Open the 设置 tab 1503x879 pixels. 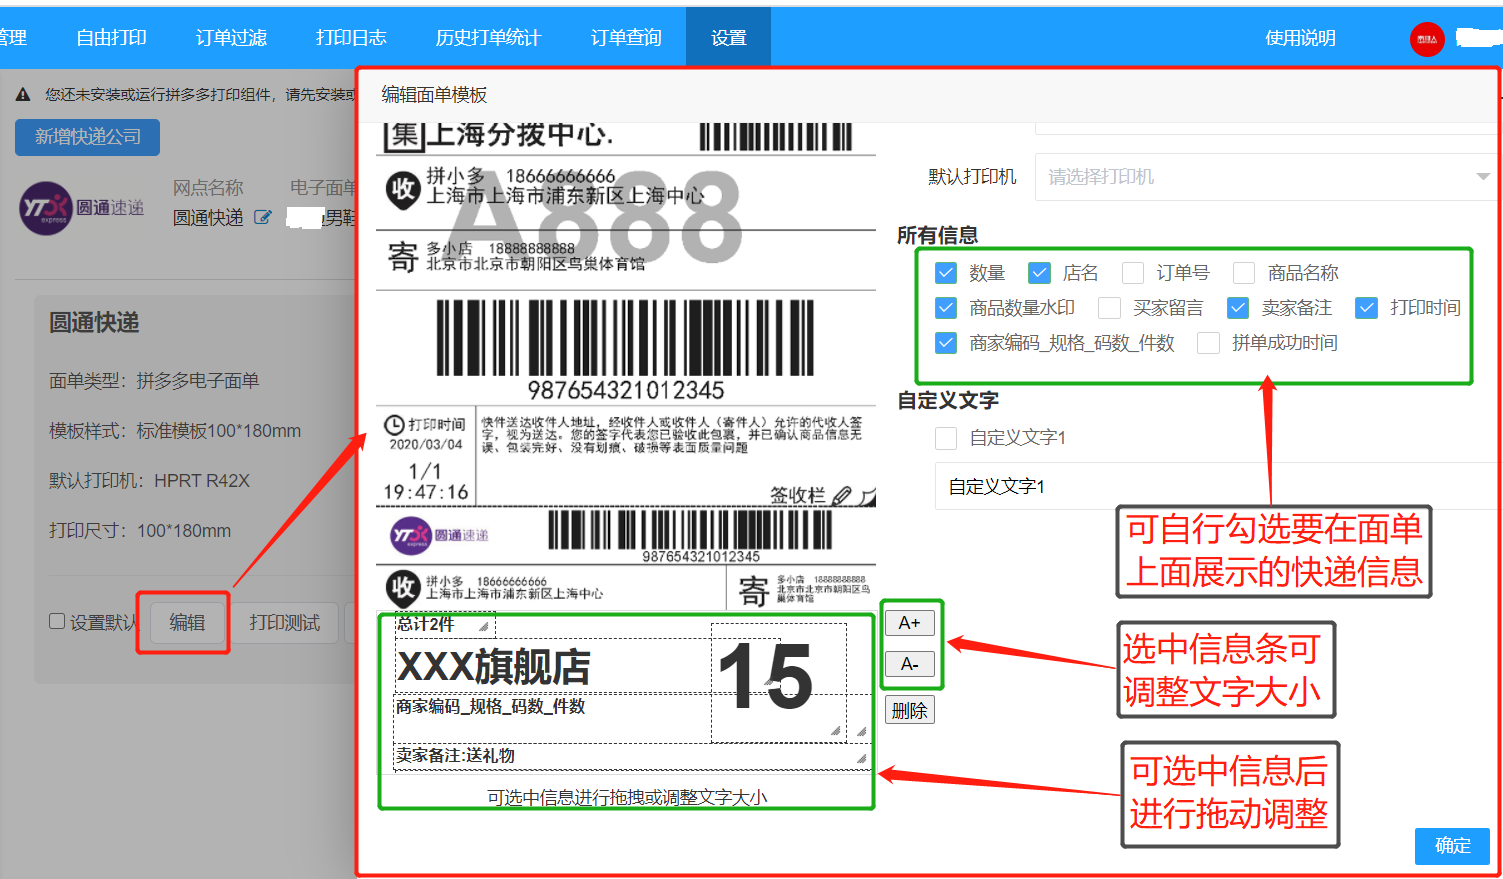(728, 38)
